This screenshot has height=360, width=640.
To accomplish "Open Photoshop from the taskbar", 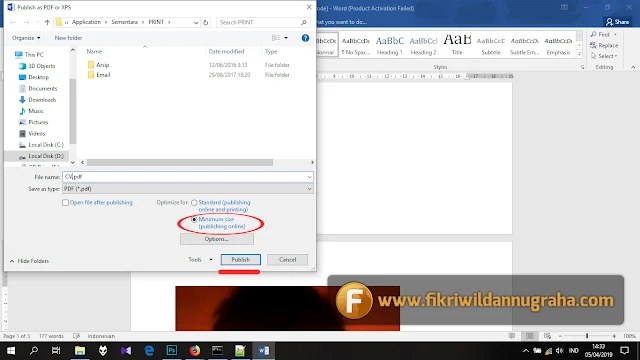I will [172, 351].
